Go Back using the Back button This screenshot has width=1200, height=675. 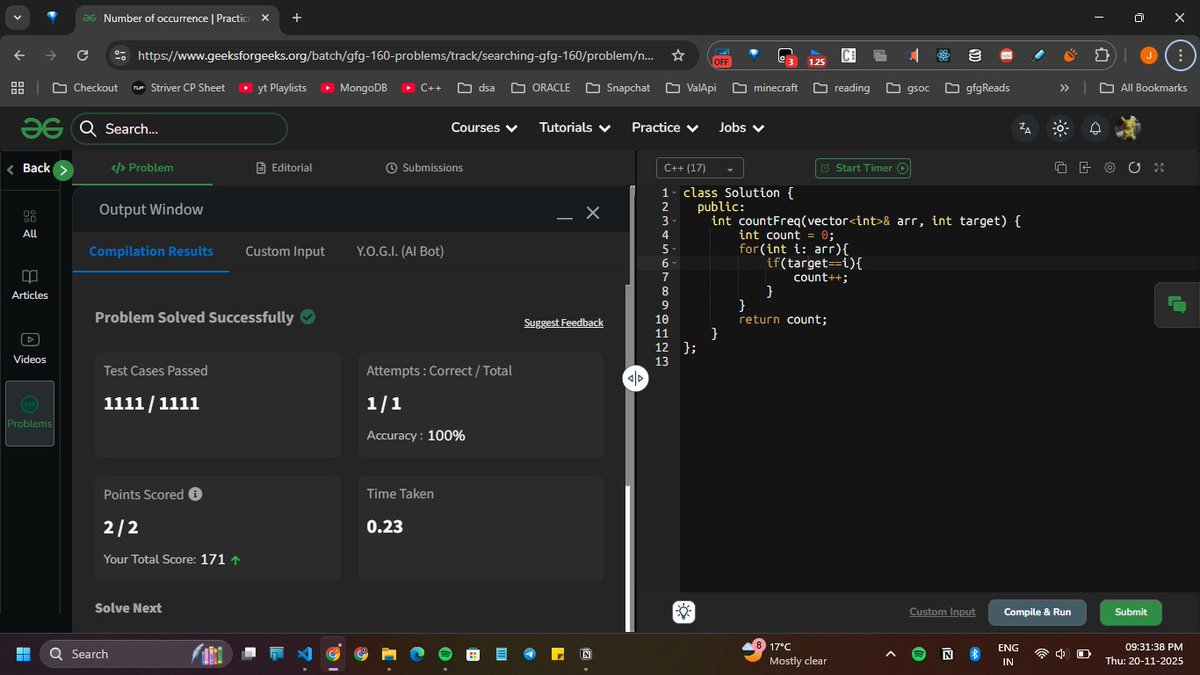pyautogui.click(x=28, y=168)
